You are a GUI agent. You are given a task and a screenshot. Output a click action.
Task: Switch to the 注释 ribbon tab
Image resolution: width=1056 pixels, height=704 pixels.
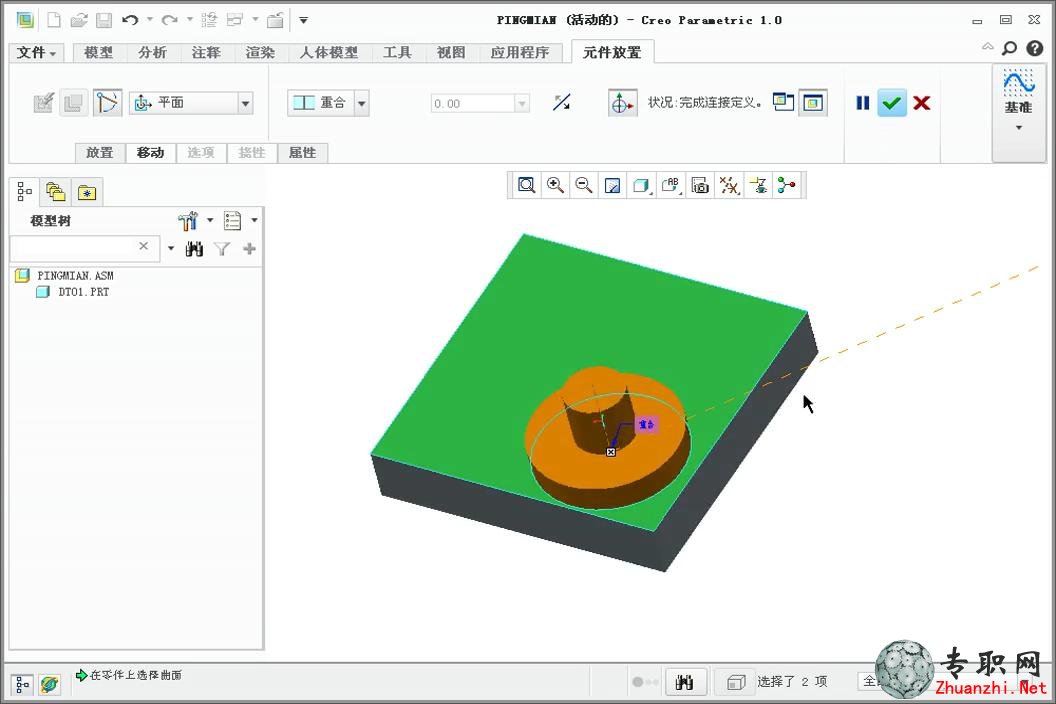(206, 53)
